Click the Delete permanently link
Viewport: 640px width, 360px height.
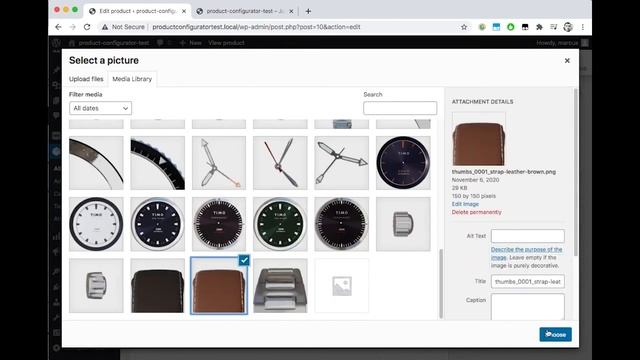coord(476,212)
